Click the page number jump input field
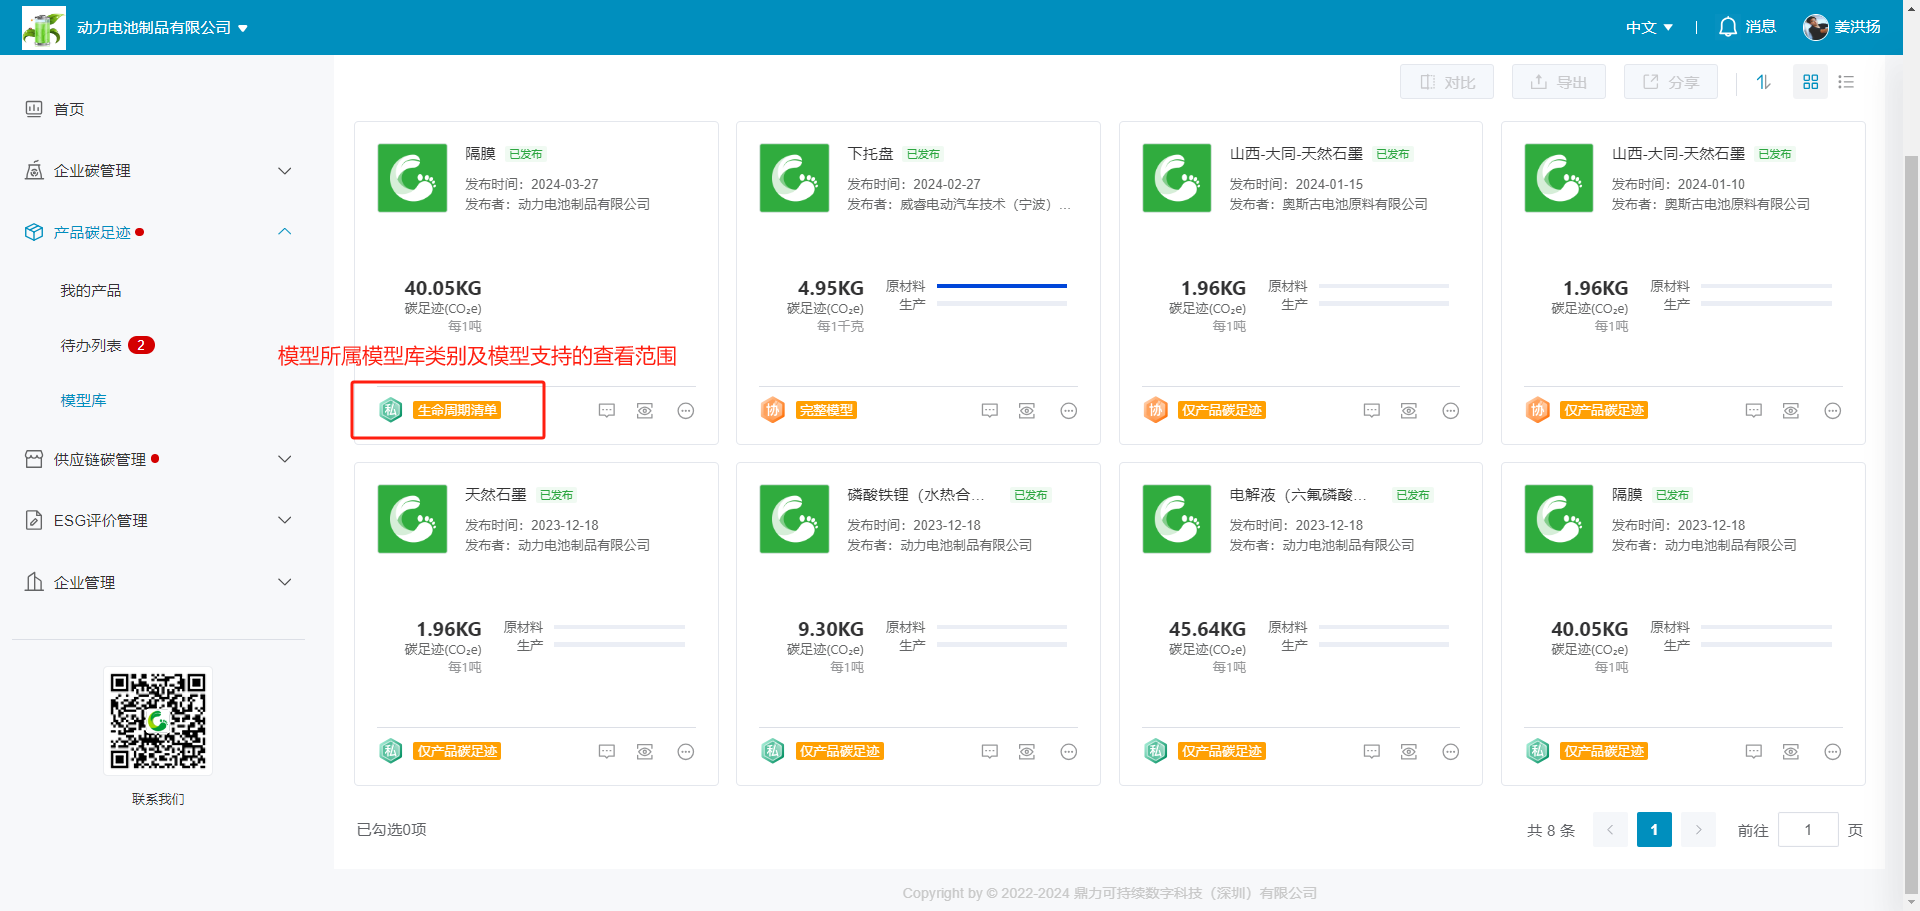Screen dimensions: 1920x911 pos(1807,830)
